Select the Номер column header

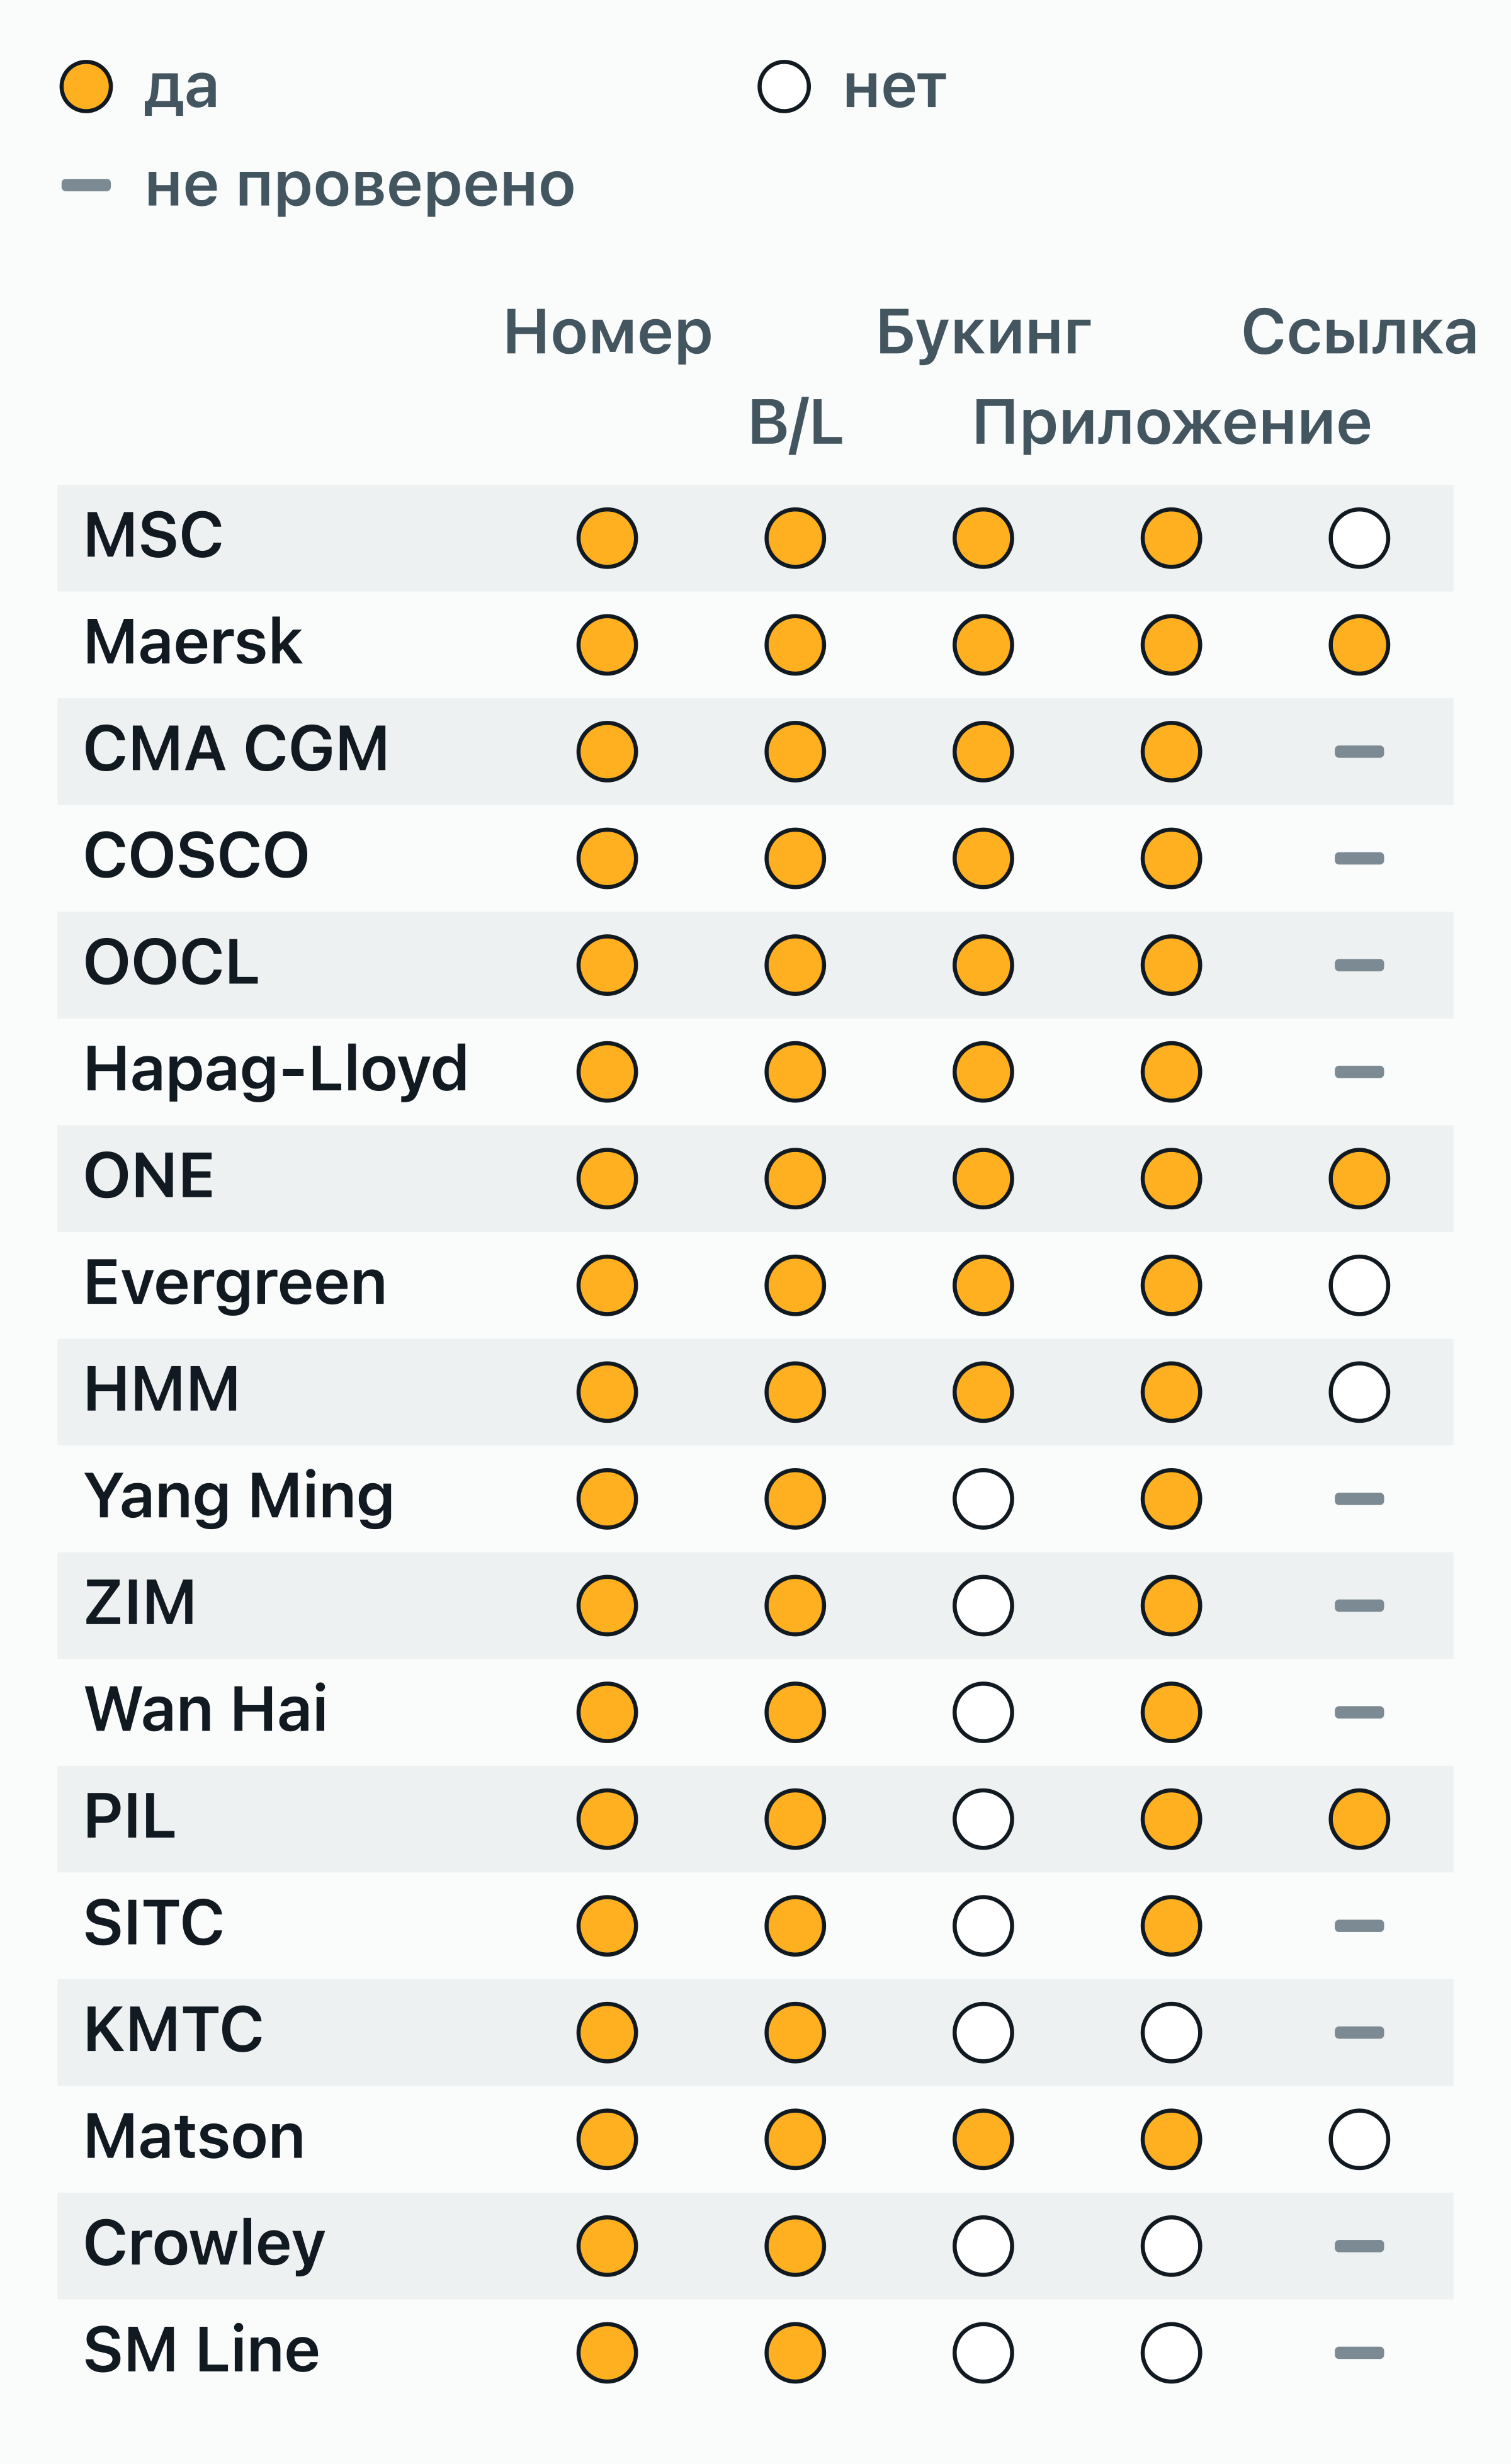(607, 332)
